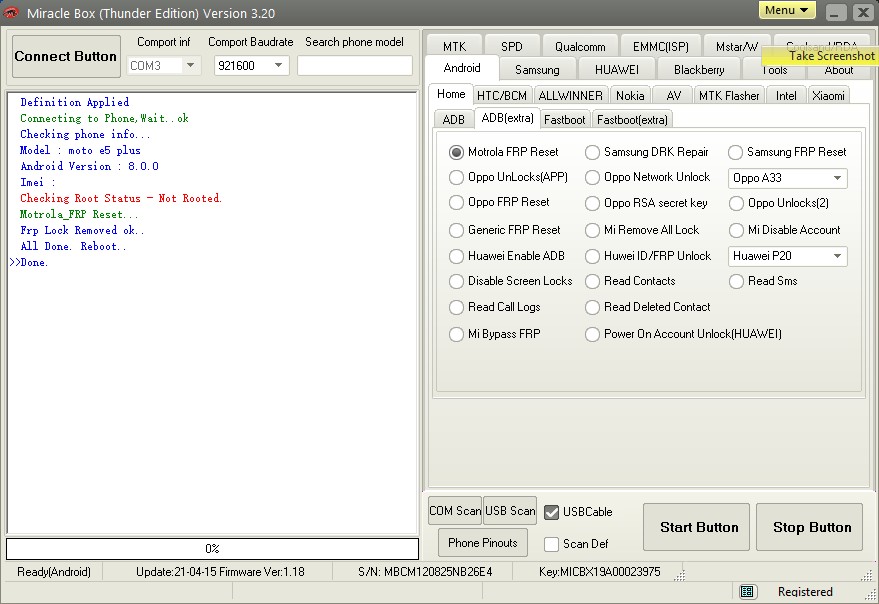
Task: Select Read Sms radio option
Action: (736, 281)
